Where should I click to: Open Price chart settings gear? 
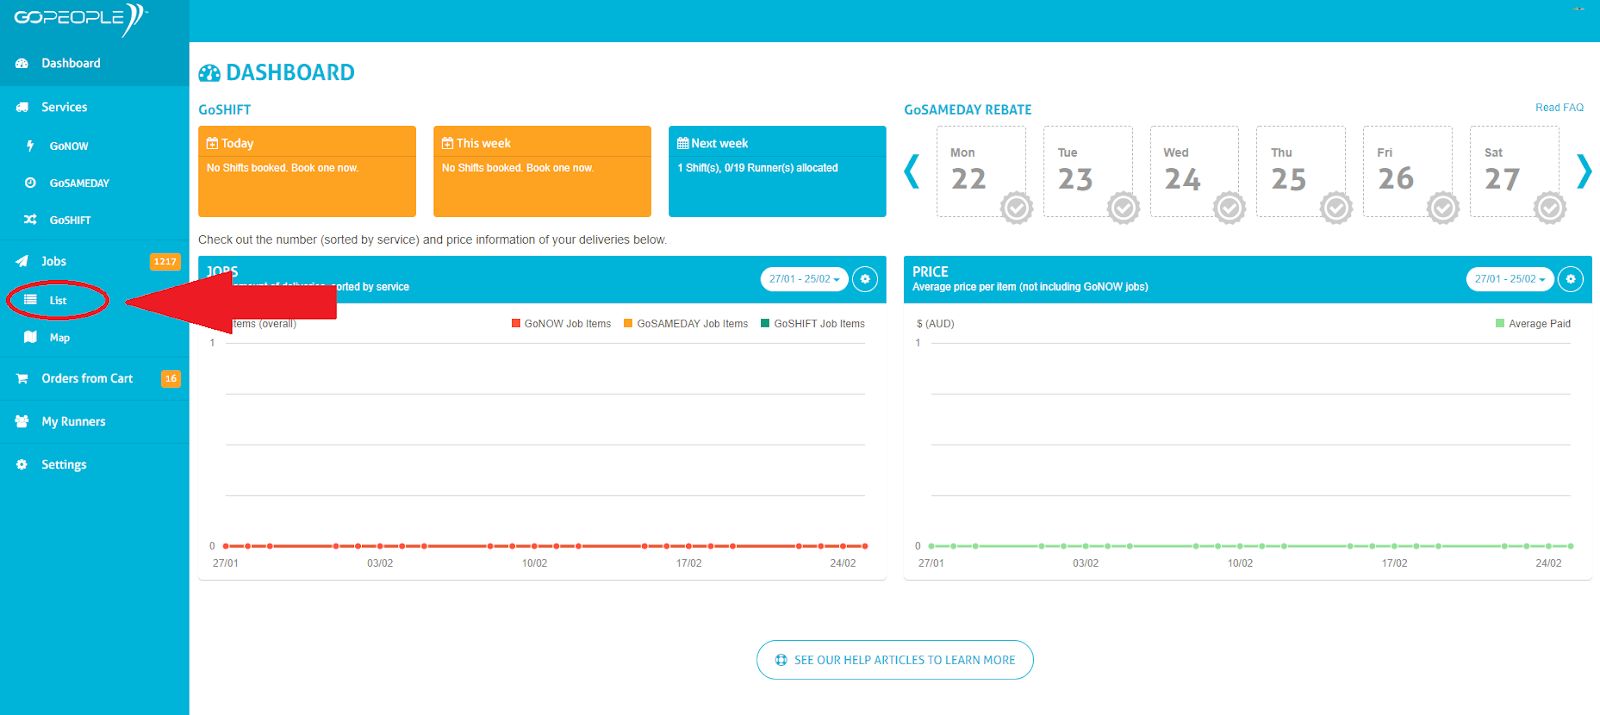(x=1571, y=279)
